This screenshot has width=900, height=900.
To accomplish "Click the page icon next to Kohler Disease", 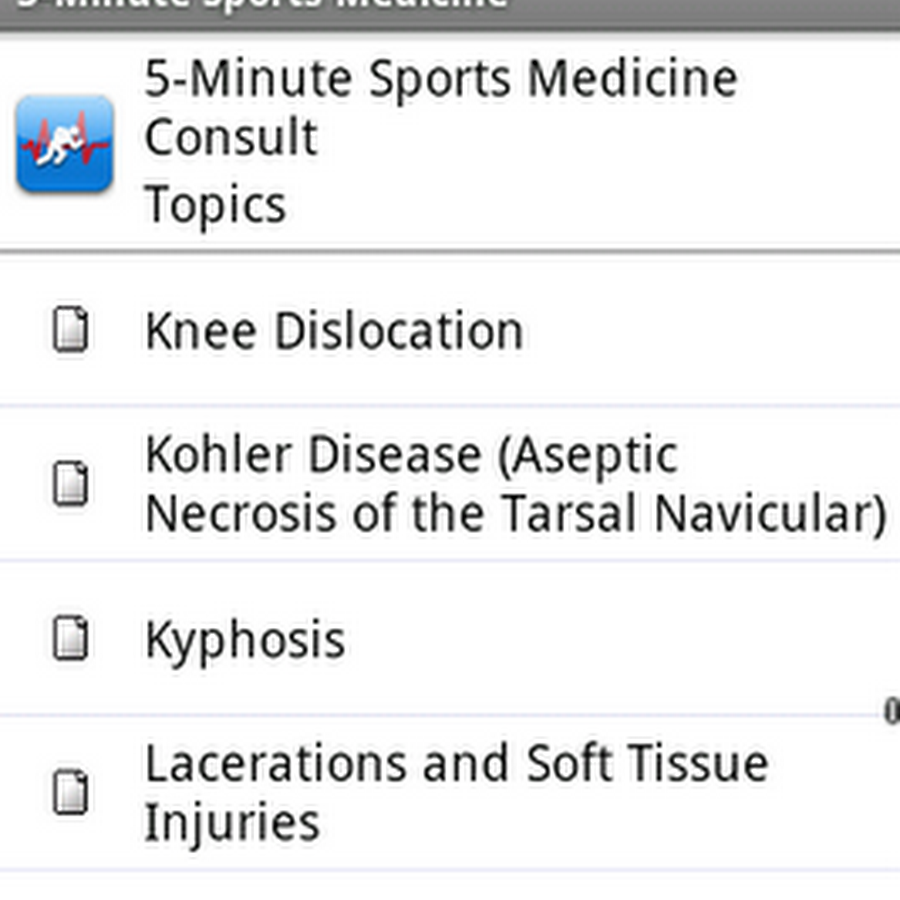I will 71,483.
